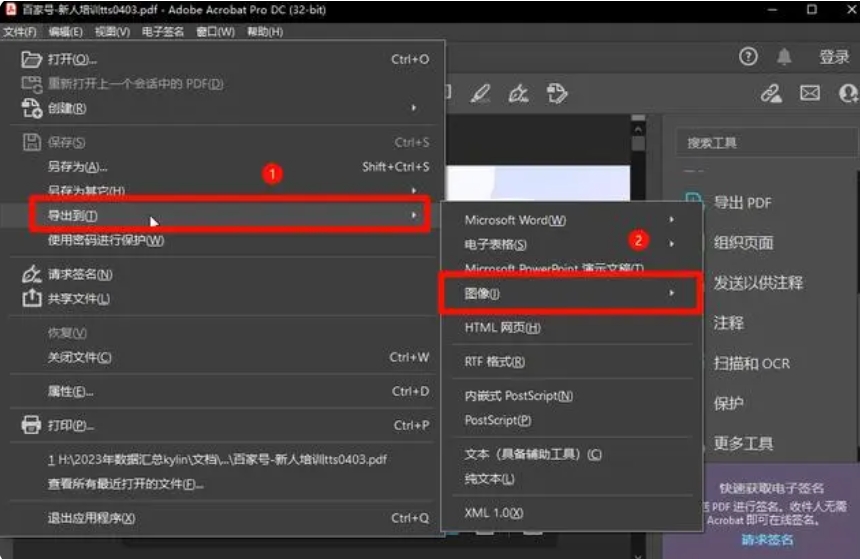Click the 请求签名 signature pen icon
This screenshot has width=860, height=559.
(31, 274)
